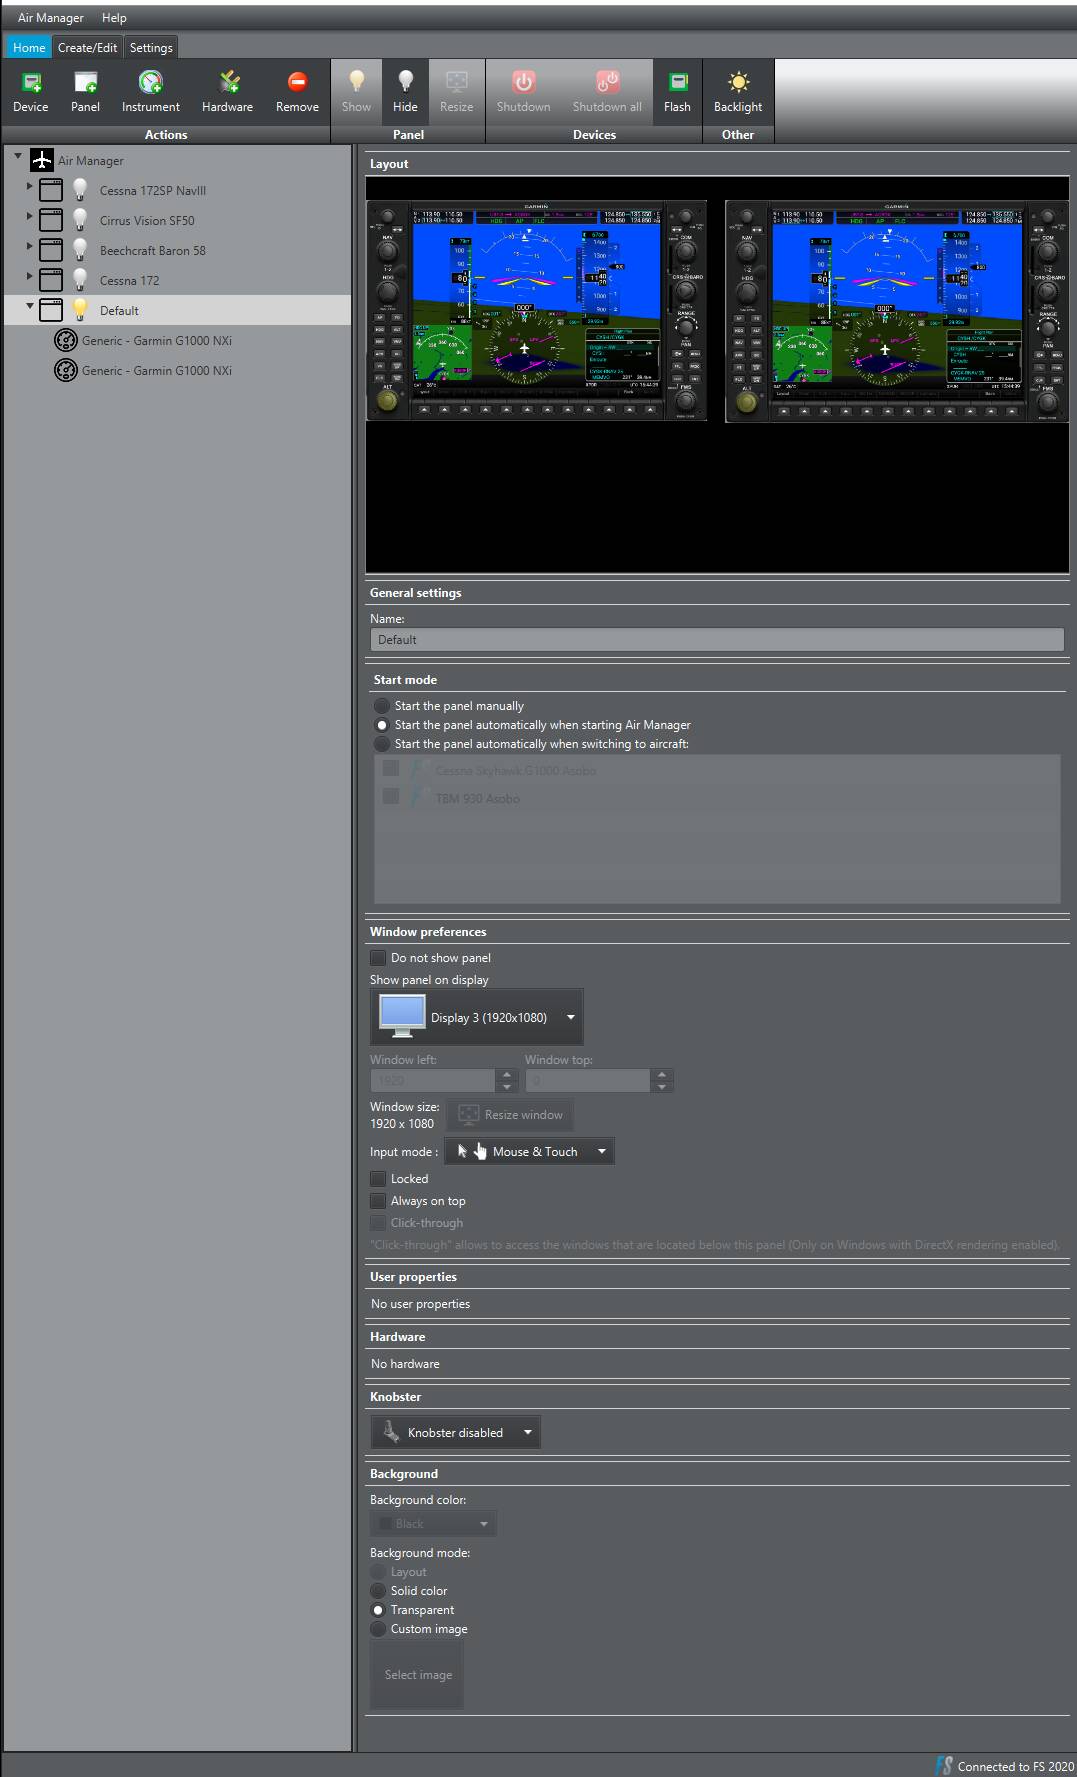1077x1777 pixels.
Task: Click the Device icon in Actions toolbar
Action: point(31,83)
